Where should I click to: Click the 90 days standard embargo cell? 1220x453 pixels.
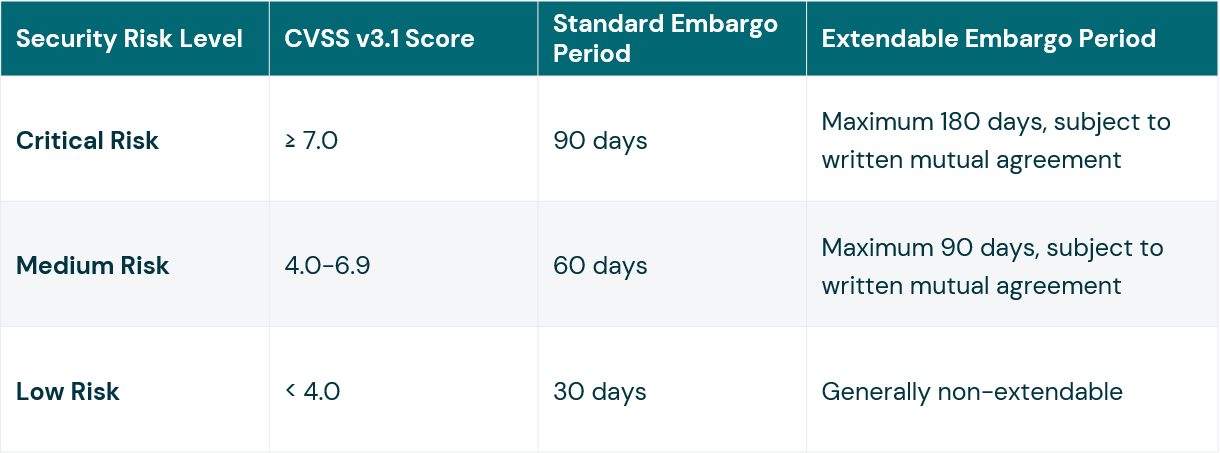coord(600,140)
